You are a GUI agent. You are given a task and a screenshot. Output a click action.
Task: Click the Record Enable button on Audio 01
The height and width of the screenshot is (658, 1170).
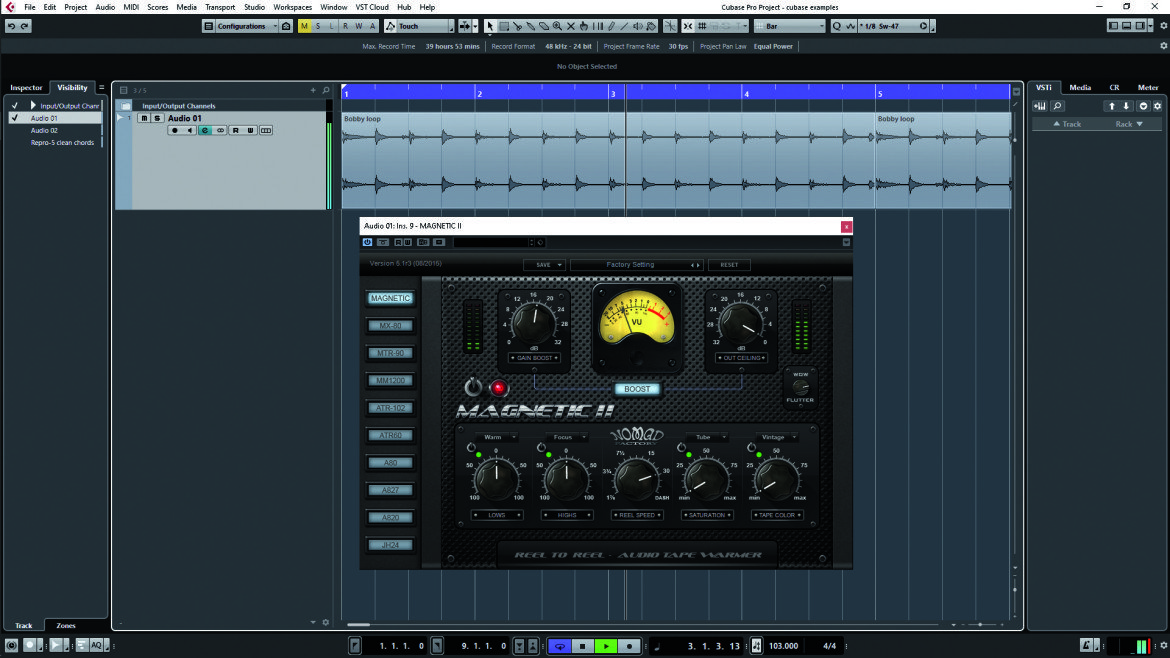pos(175,131)
